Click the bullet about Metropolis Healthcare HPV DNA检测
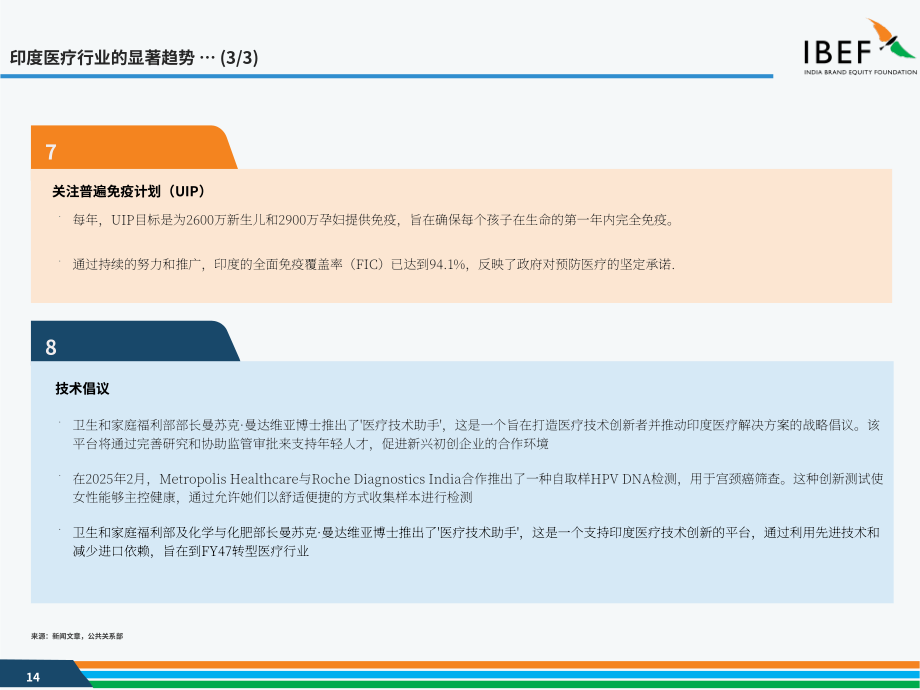Image resolution: width=920 pixels, height=690 pixels. (478, 488)
